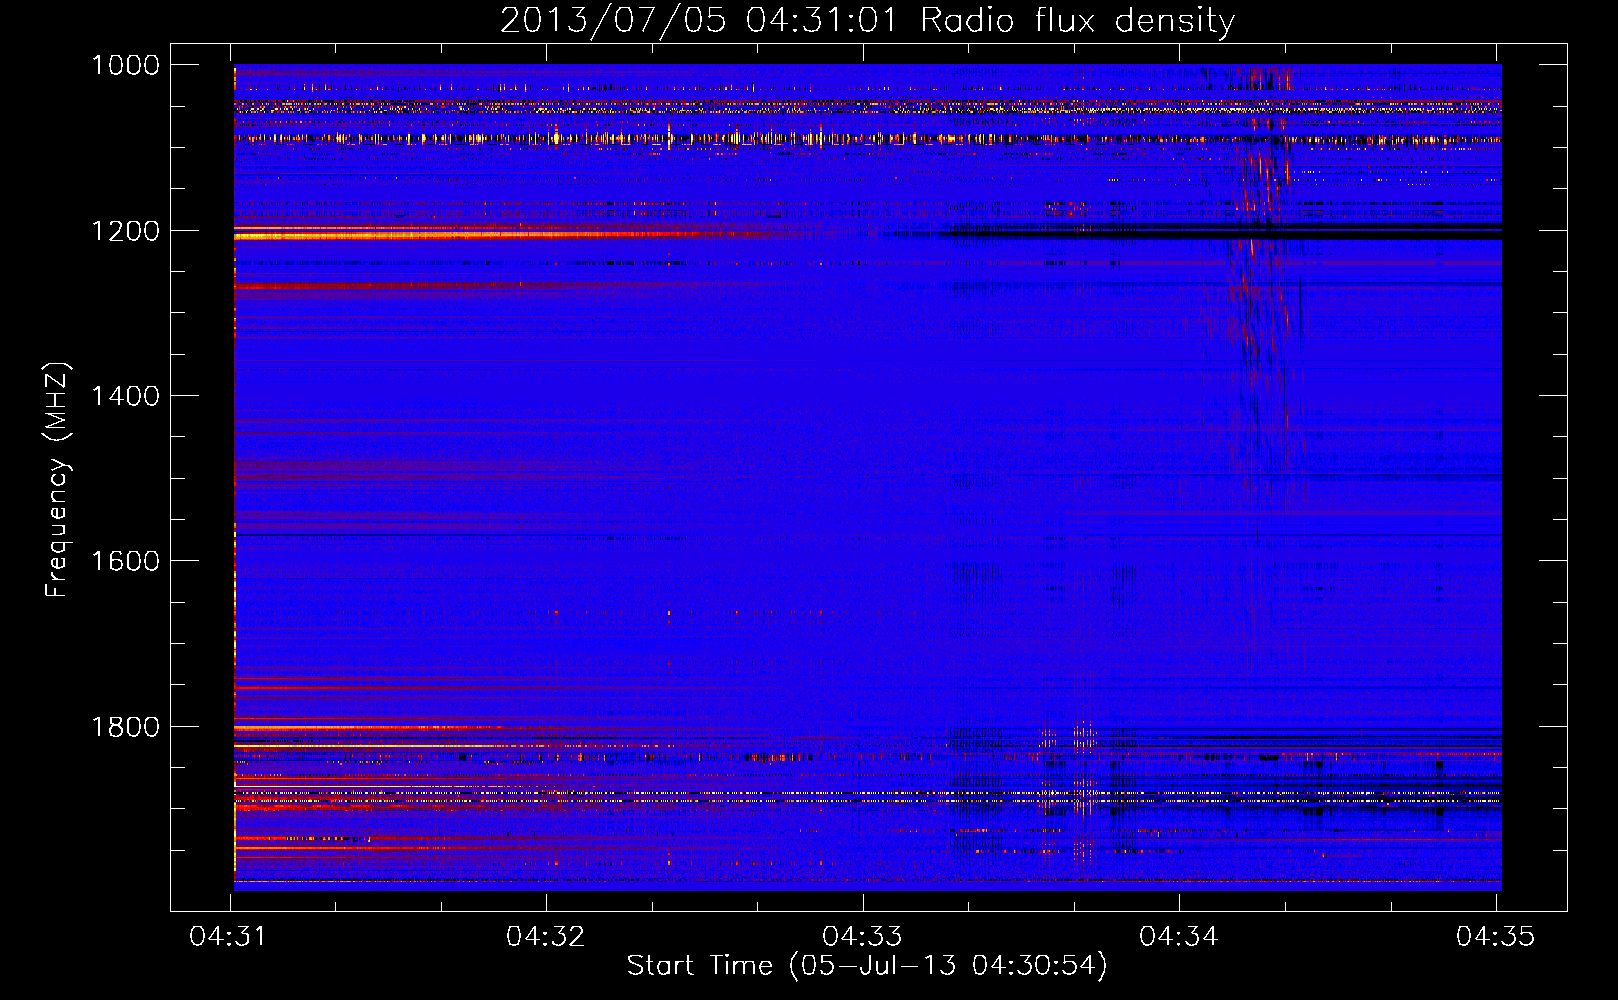Viewport: 1618px width, 1000px height.
Task: Click the Y-axis label "Frequency (MHZ)"
Action: [57, 480]
